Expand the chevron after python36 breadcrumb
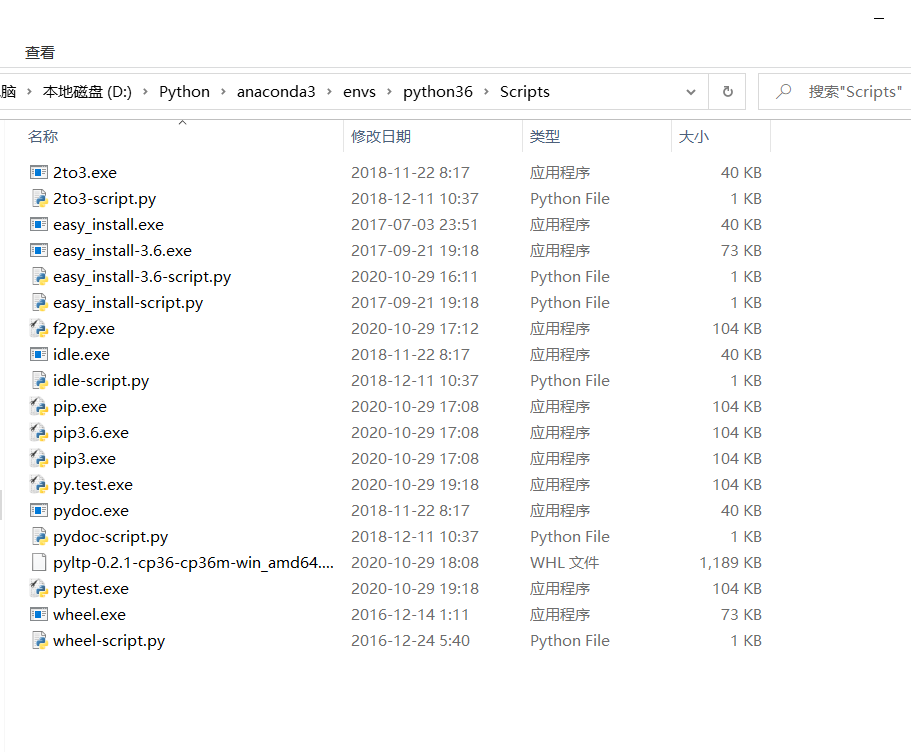 pos(486,92)
